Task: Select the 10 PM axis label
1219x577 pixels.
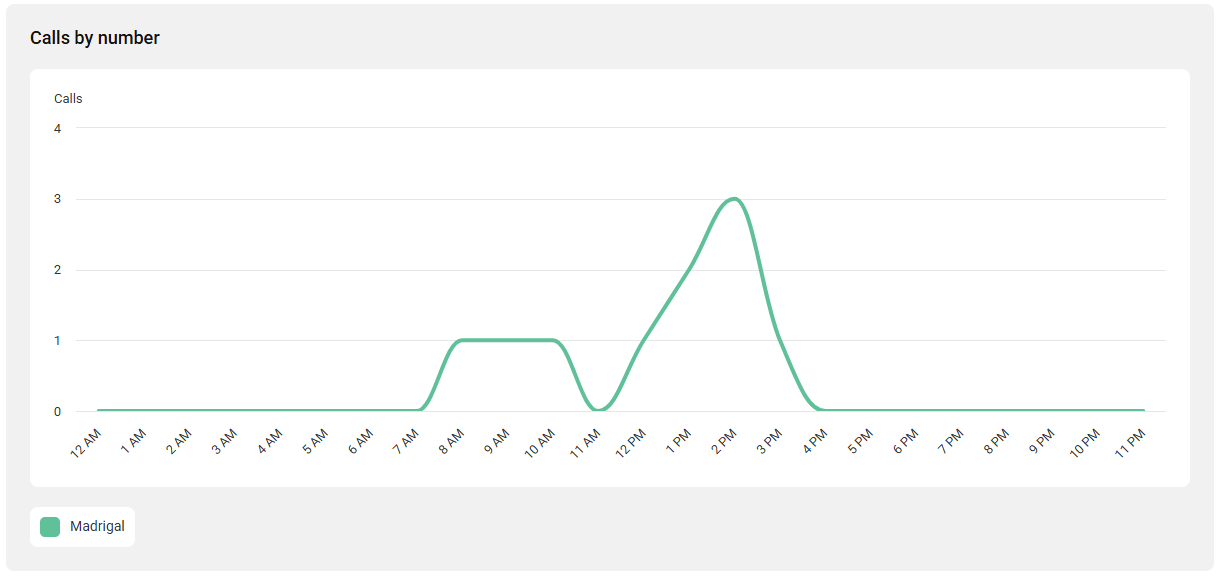Action: (1083, 442)
